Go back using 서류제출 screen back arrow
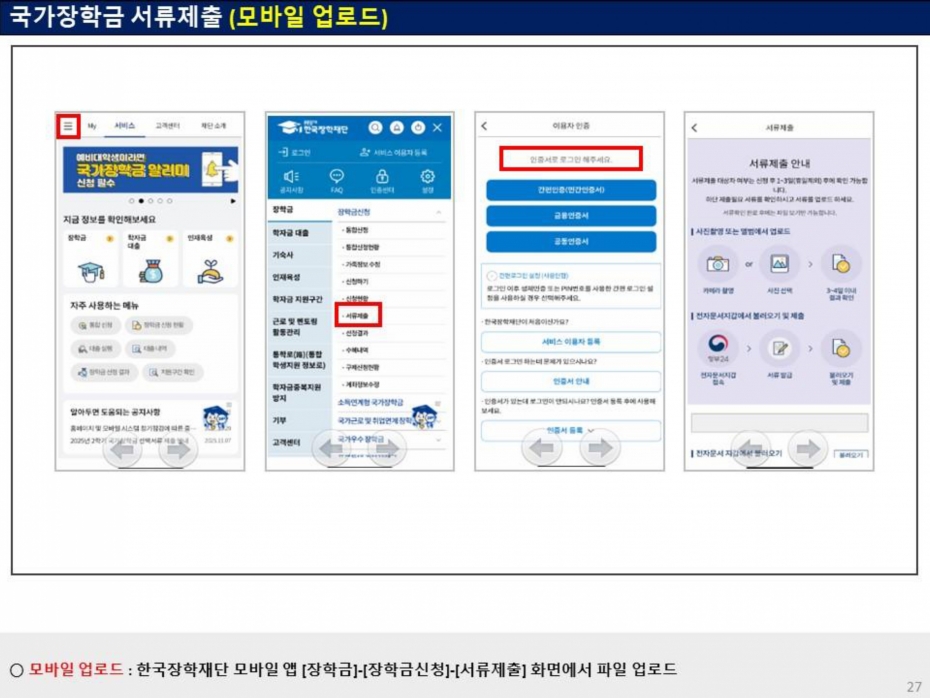The height and width of the screenshot is (698, 930). pos(694,127)
